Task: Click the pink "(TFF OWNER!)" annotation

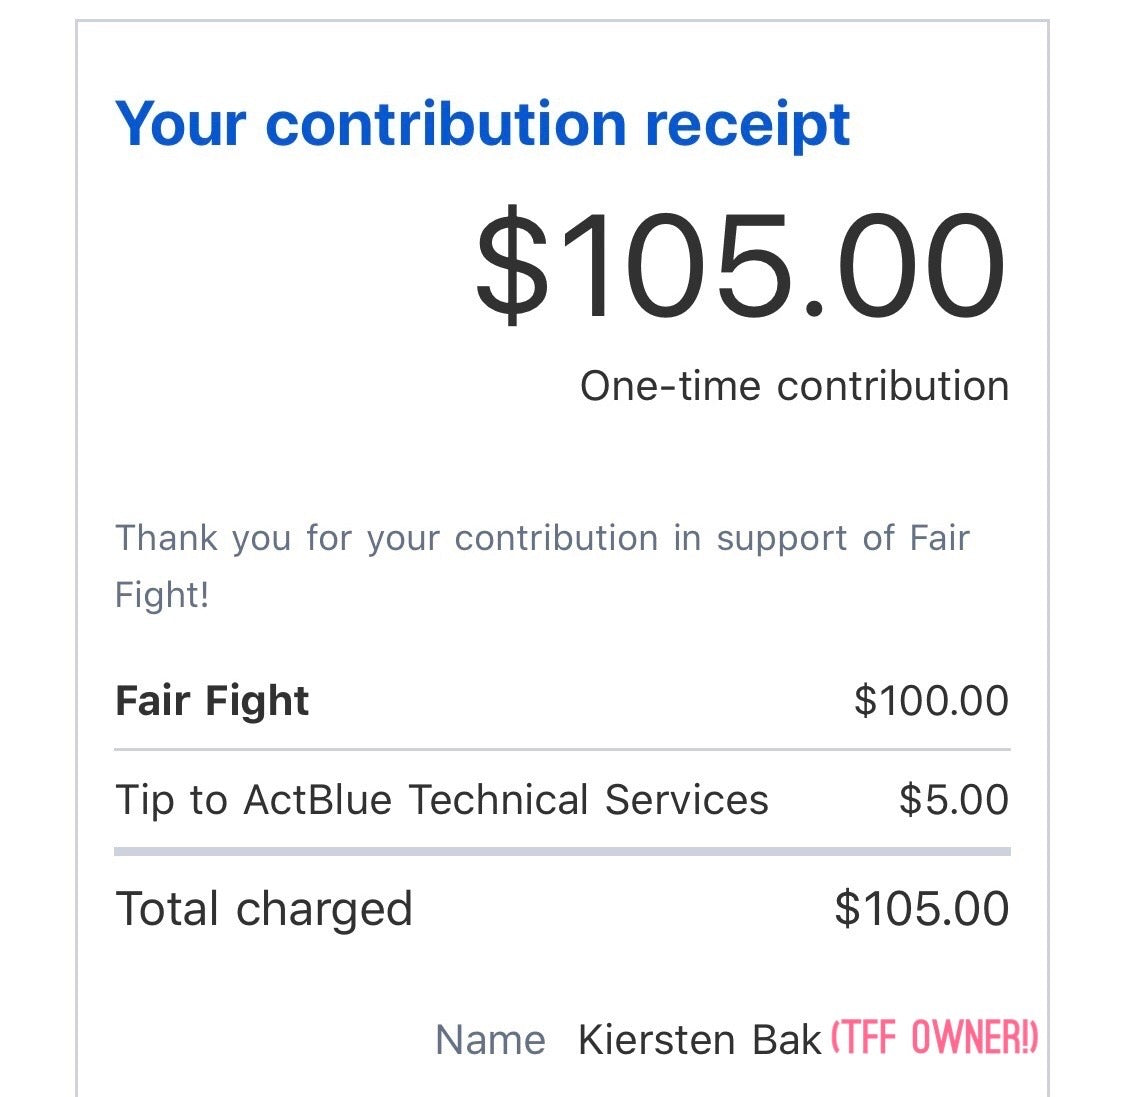Action: click(x=934, y=1039)
